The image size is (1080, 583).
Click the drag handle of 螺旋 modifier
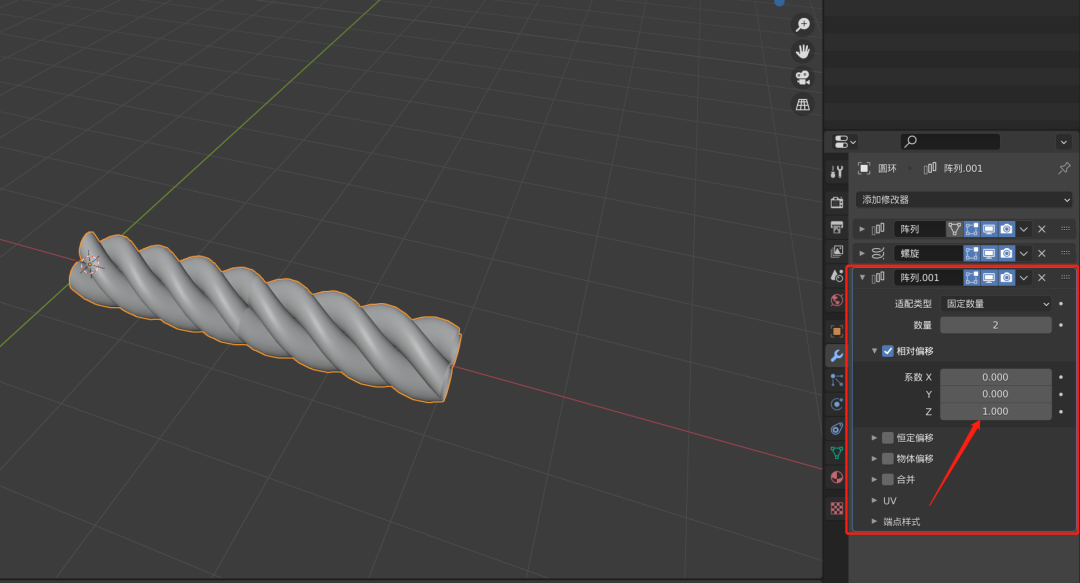tap(1066, 253)
